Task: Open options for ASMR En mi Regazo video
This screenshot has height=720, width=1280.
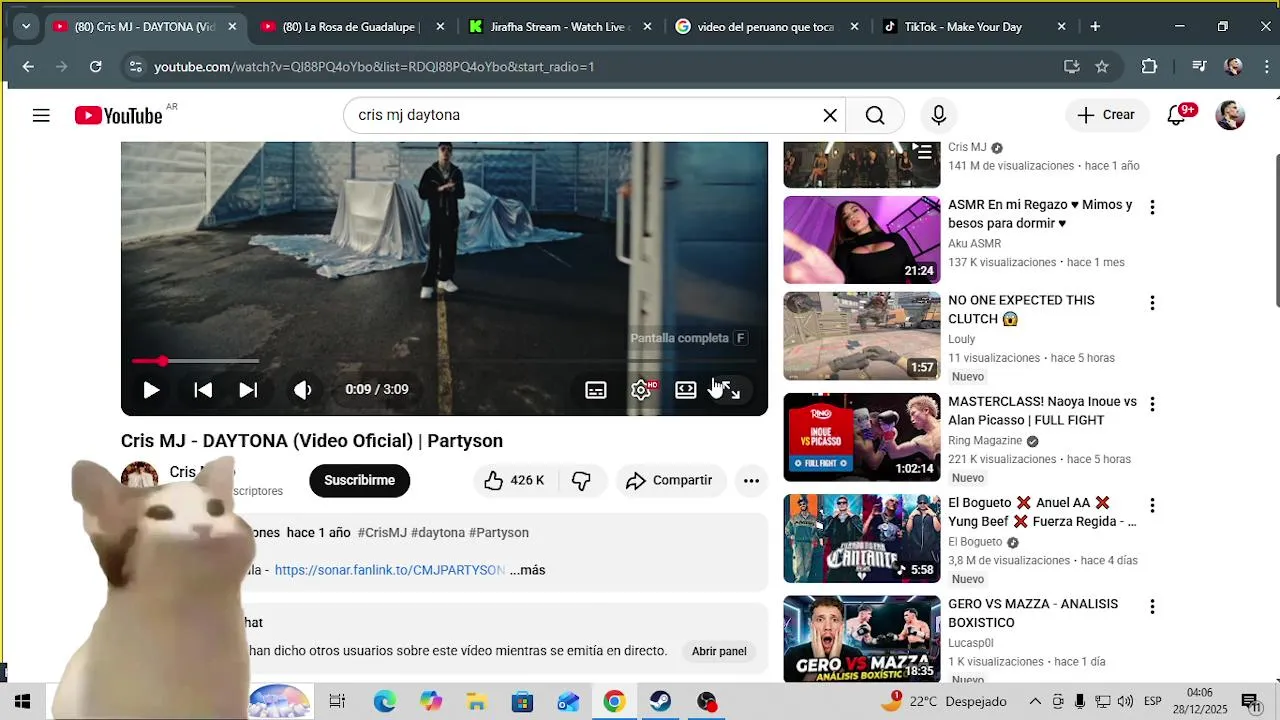Action: (1152, 207)
